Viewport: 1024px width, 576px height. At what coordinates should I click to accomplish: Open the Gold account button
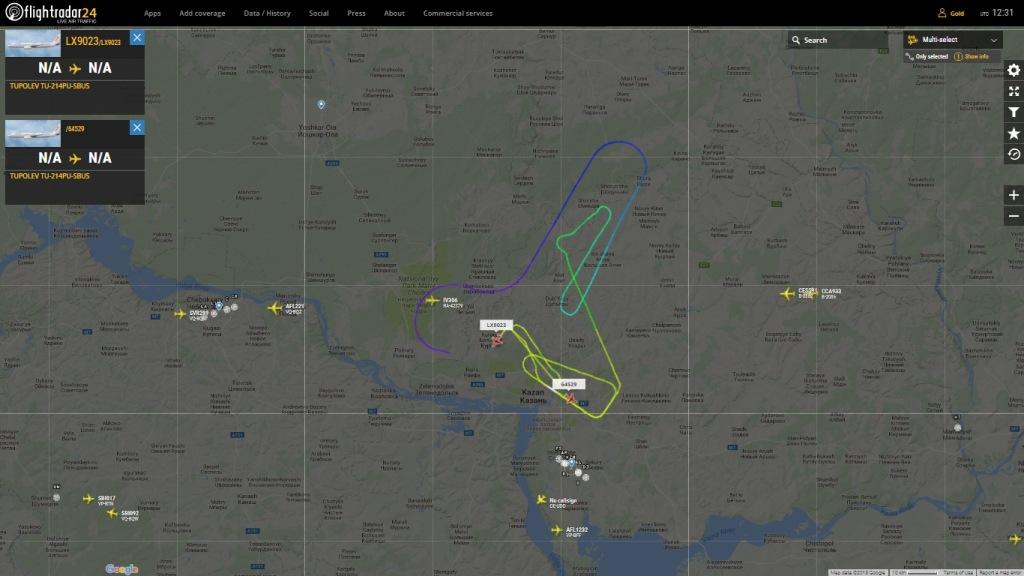click(x=951, y=13)
